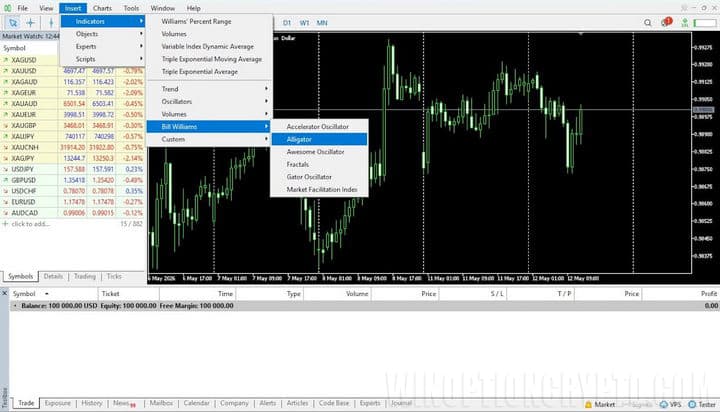The height and width of the screenshot is (412, 720).
Task: Select the arrow cursor tool
Action: [13, 23]
